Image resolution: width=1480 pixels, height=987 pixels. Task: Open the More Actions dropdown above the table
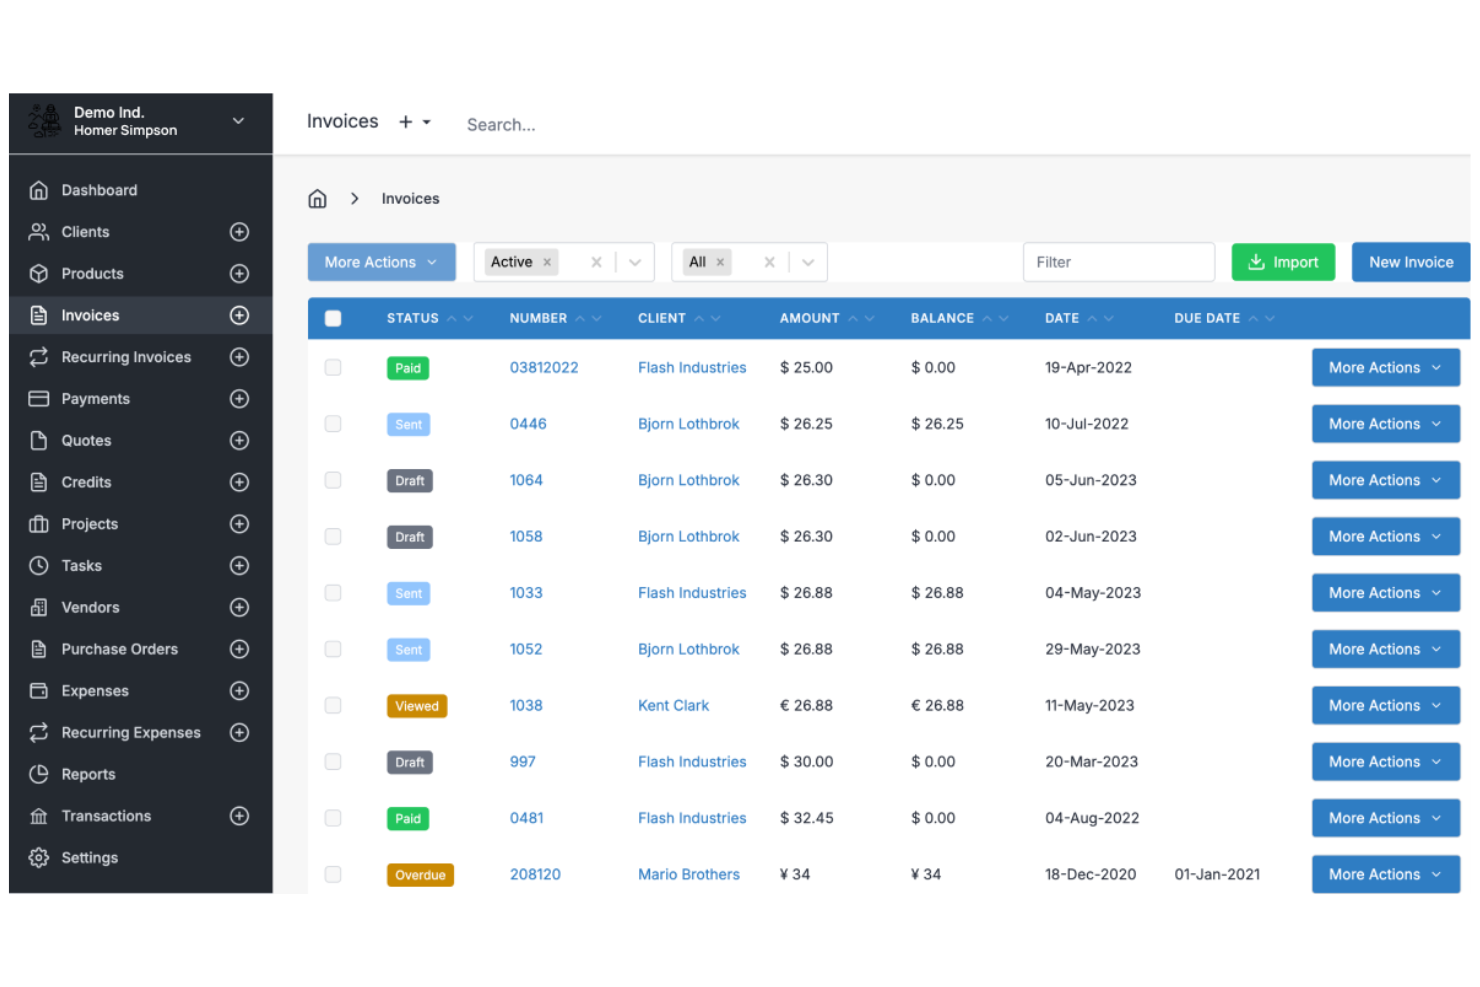click(x=381, y=261)
